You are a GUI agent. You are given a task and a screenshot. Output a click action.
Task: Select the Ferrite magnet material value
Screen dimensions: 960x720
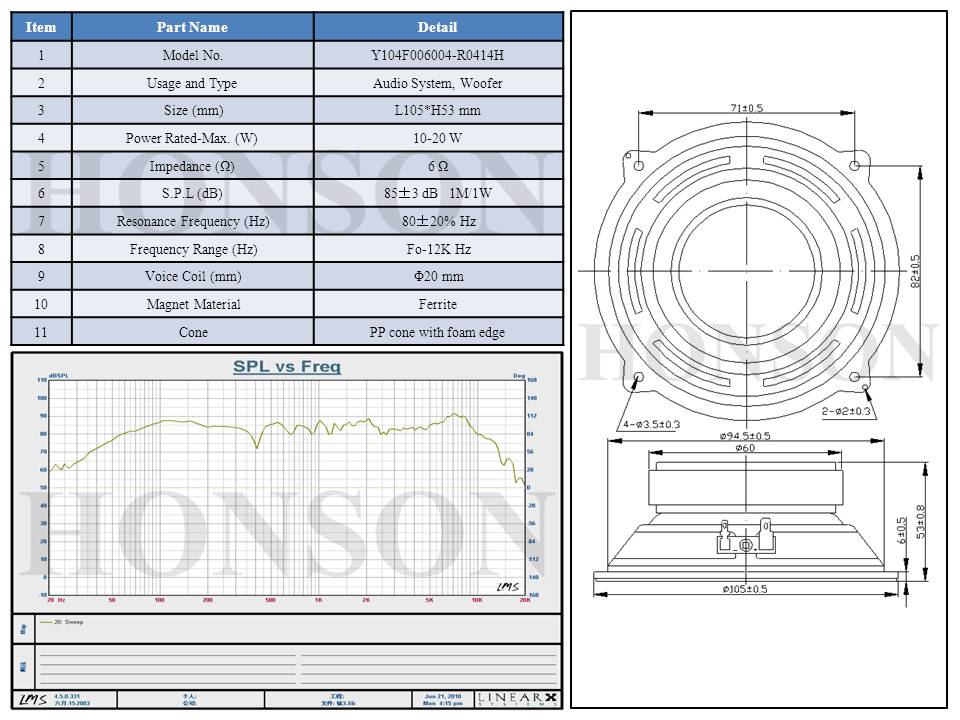[437, 304]
